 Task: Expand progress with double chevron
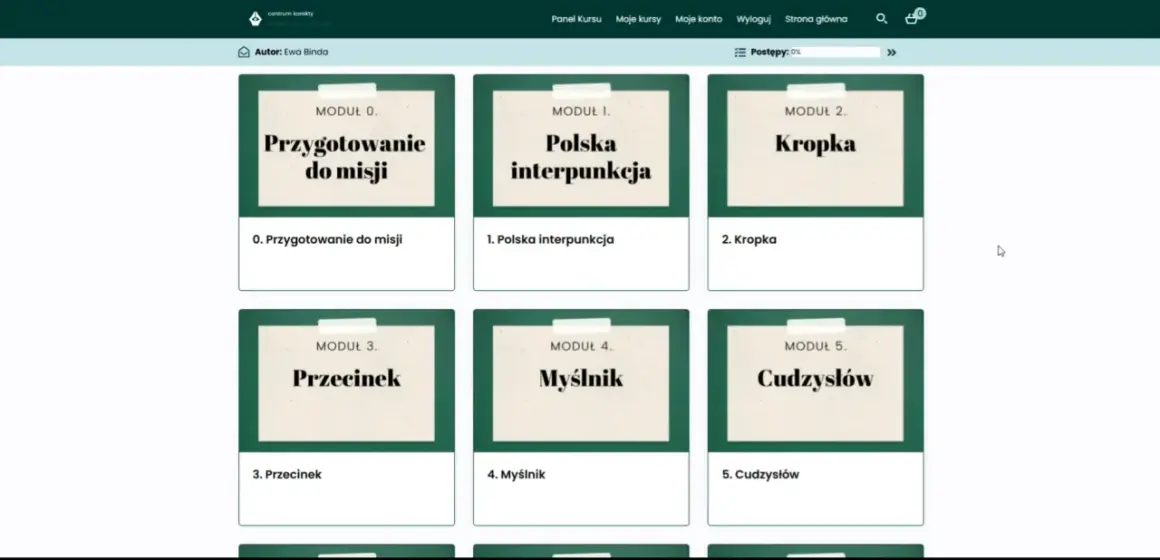[x=891, y=53]
